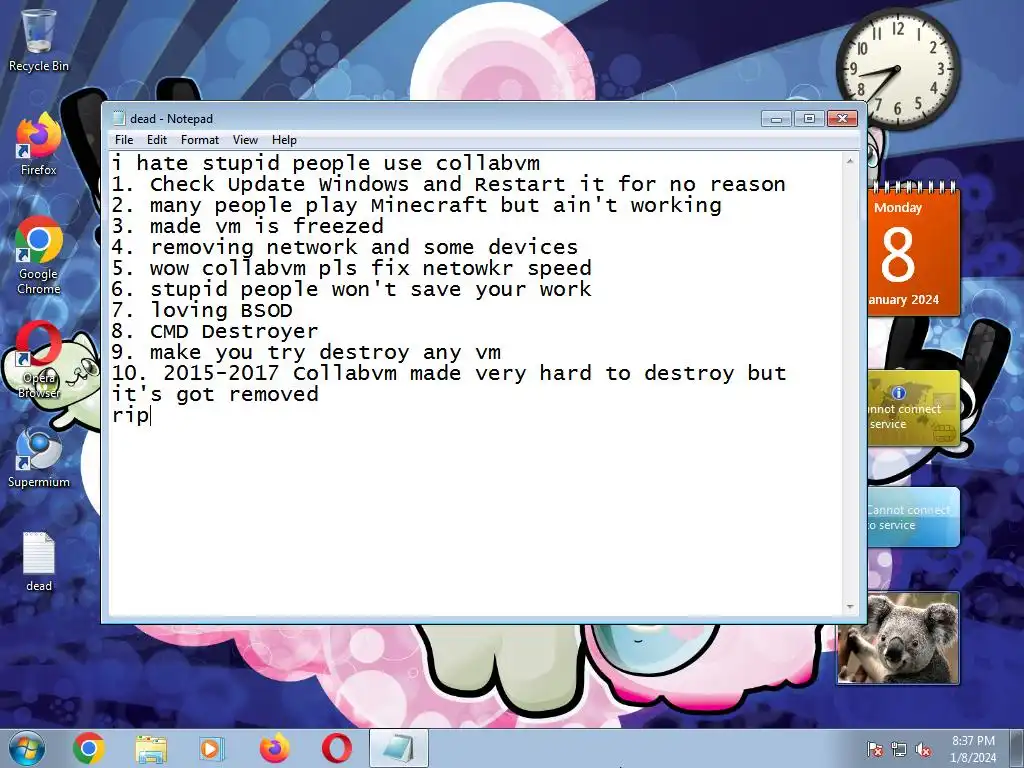Click the text '7. loving BSOD'
Viewport: 1024px width, 768px height.
202,310
